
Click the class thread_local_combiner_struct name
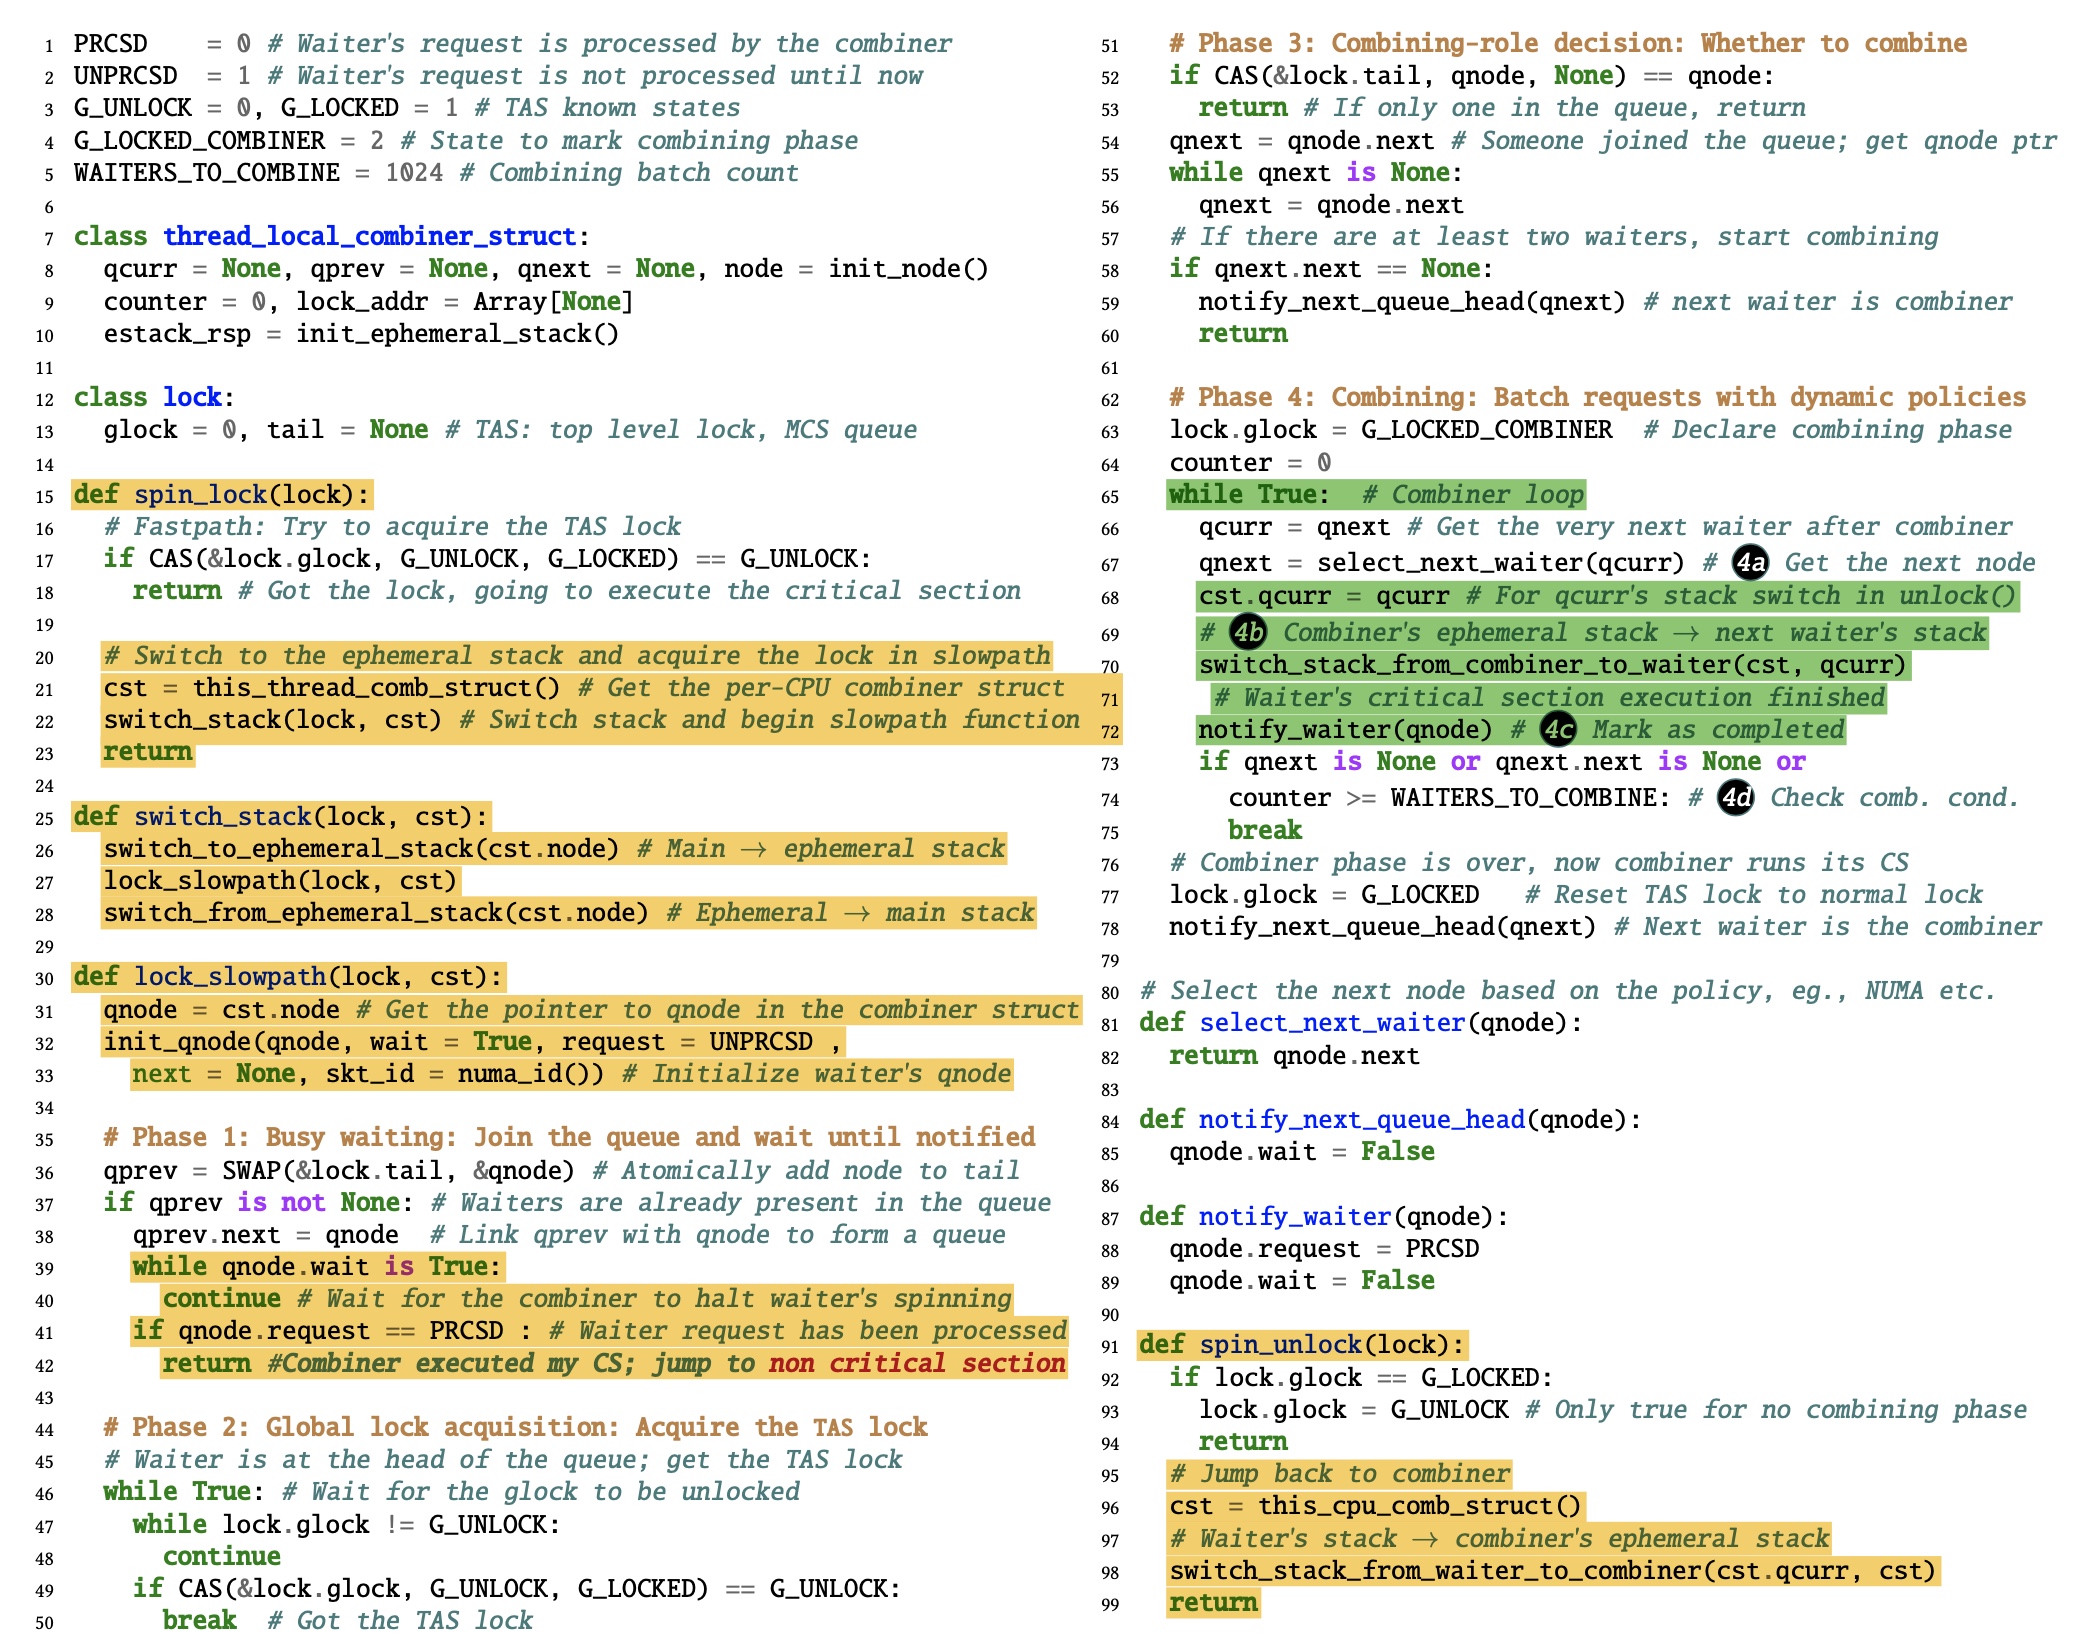[369, 236]
